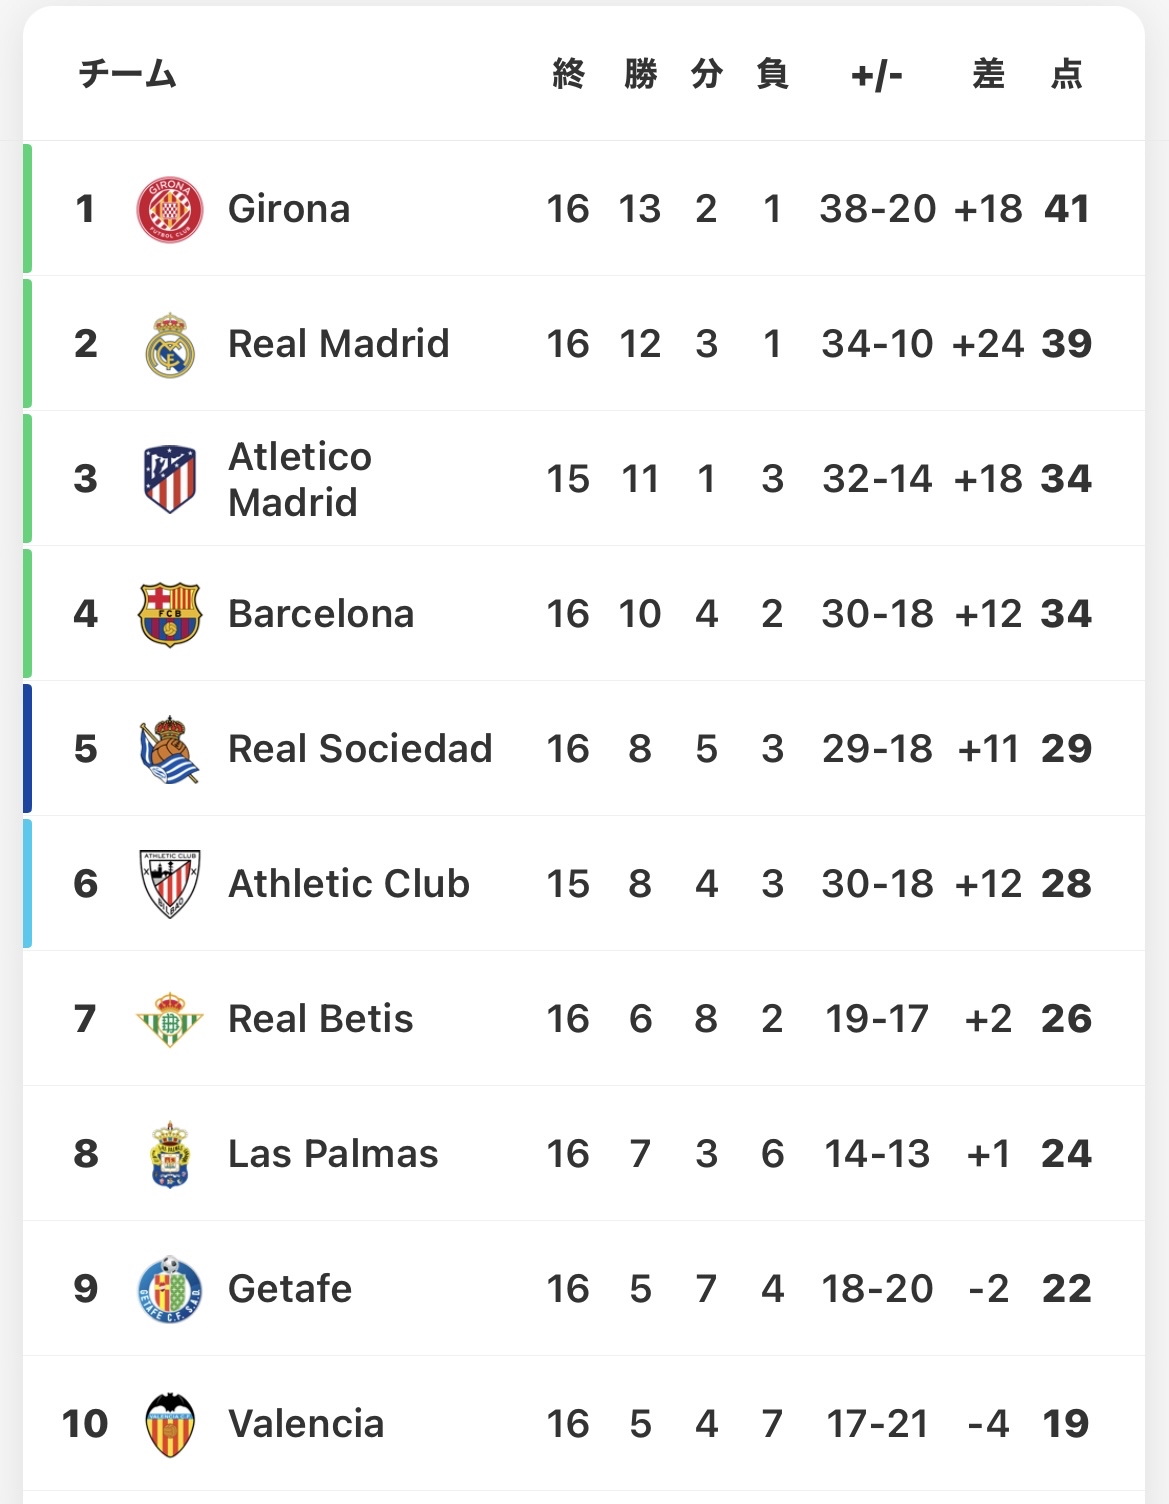Sort by the 点 points header
Image resolution: width=1169 pixels, height=1504 pixels.
(x=1067, y=74)
